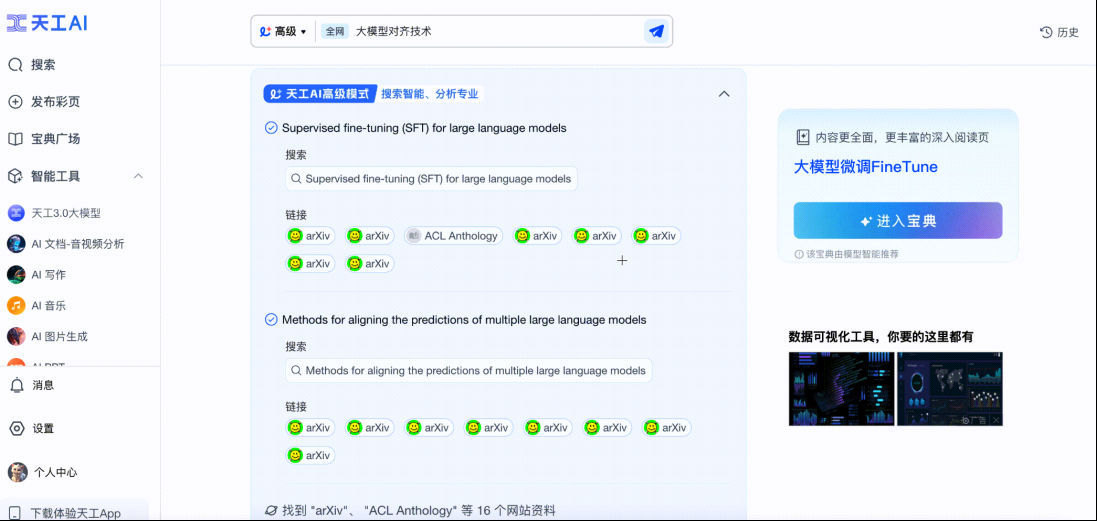The width and height of the screenshot is (1097, 521).
Task: Open AI 写作 tool
Action: [48, 275]
